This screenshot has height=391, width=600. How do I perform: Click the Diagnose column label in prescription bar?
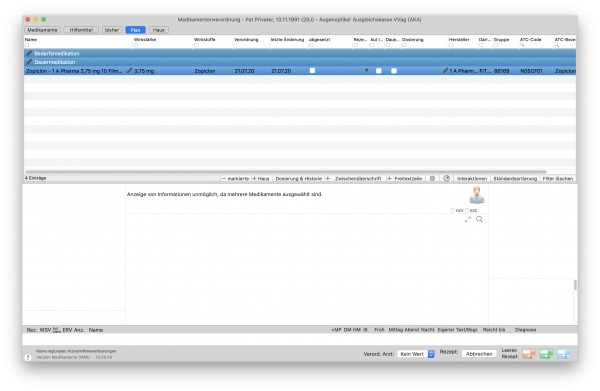(x=525, y=329)
